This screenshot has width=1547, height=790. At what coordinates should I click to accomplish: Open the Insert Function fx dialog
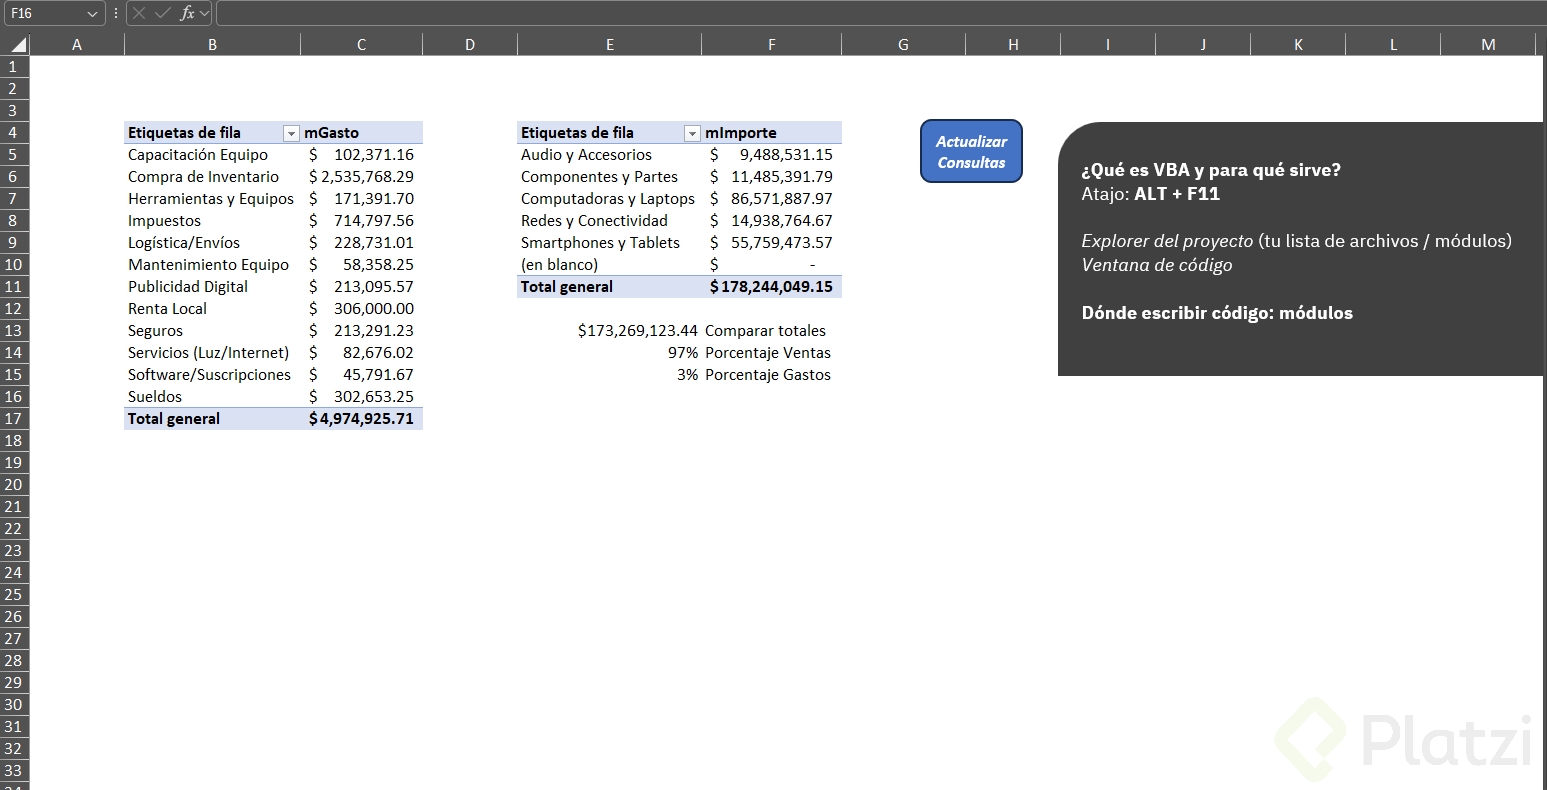(187, 13)
